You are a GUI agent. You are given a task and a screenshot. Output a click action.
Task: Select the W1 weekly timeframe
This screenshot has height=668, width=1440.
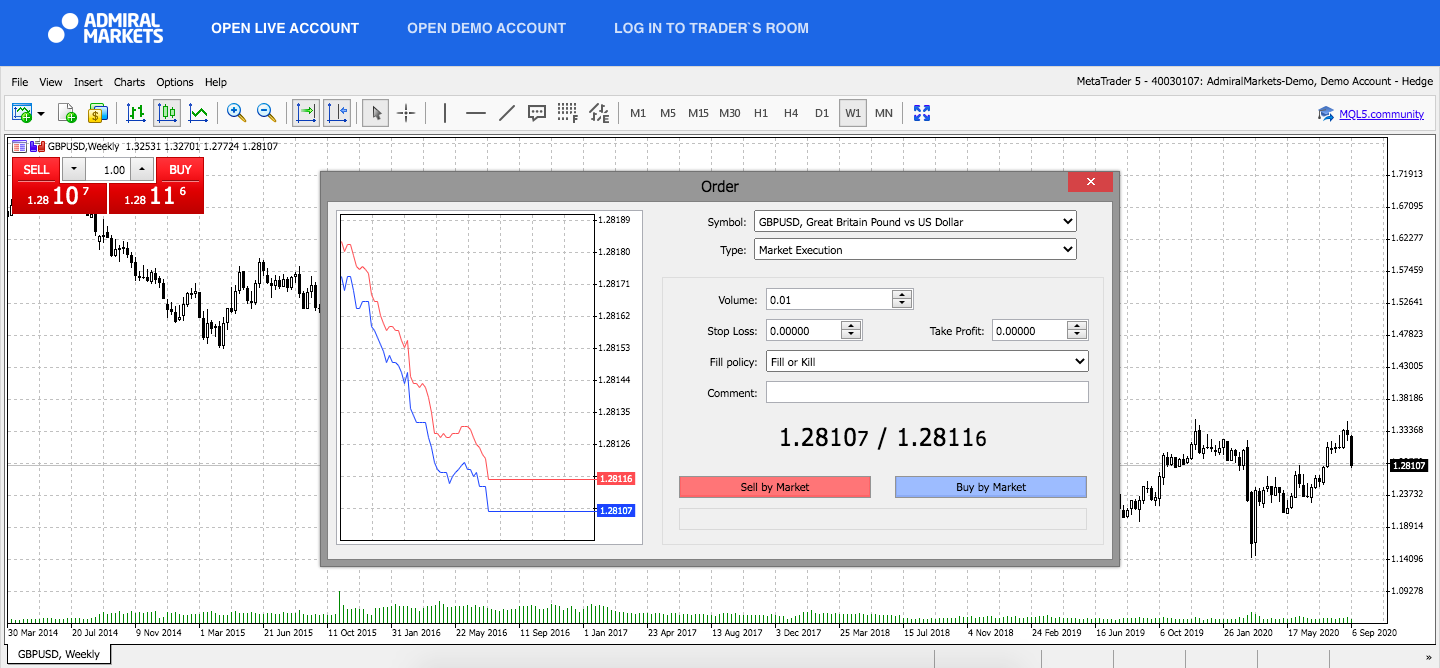[853, 113]
